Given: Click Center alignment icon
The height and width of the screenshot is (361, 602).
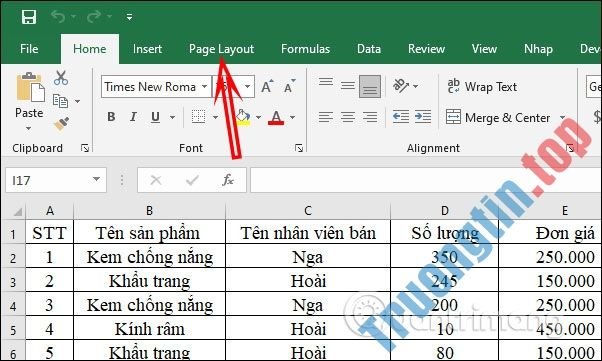Looking at the screenshot, I should tap(348, 117).
